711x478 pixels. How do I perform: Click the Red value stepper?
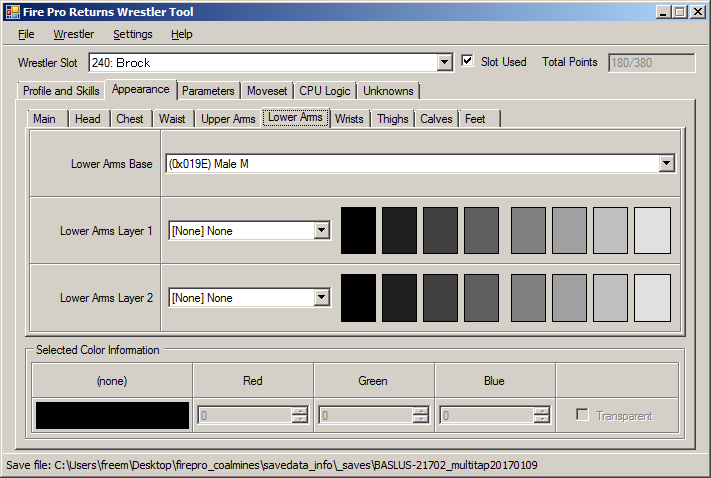tap(298, 416)
